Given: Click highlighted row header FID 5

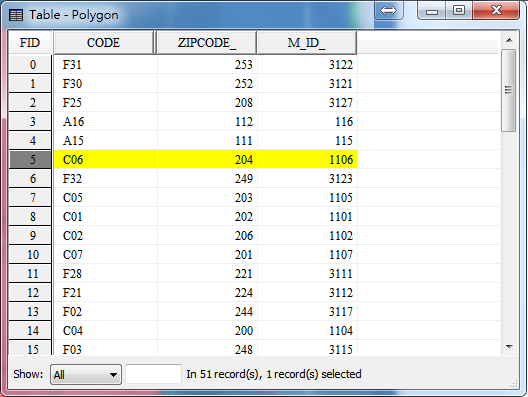Looking at the screenshot, I should click(30, 159).
